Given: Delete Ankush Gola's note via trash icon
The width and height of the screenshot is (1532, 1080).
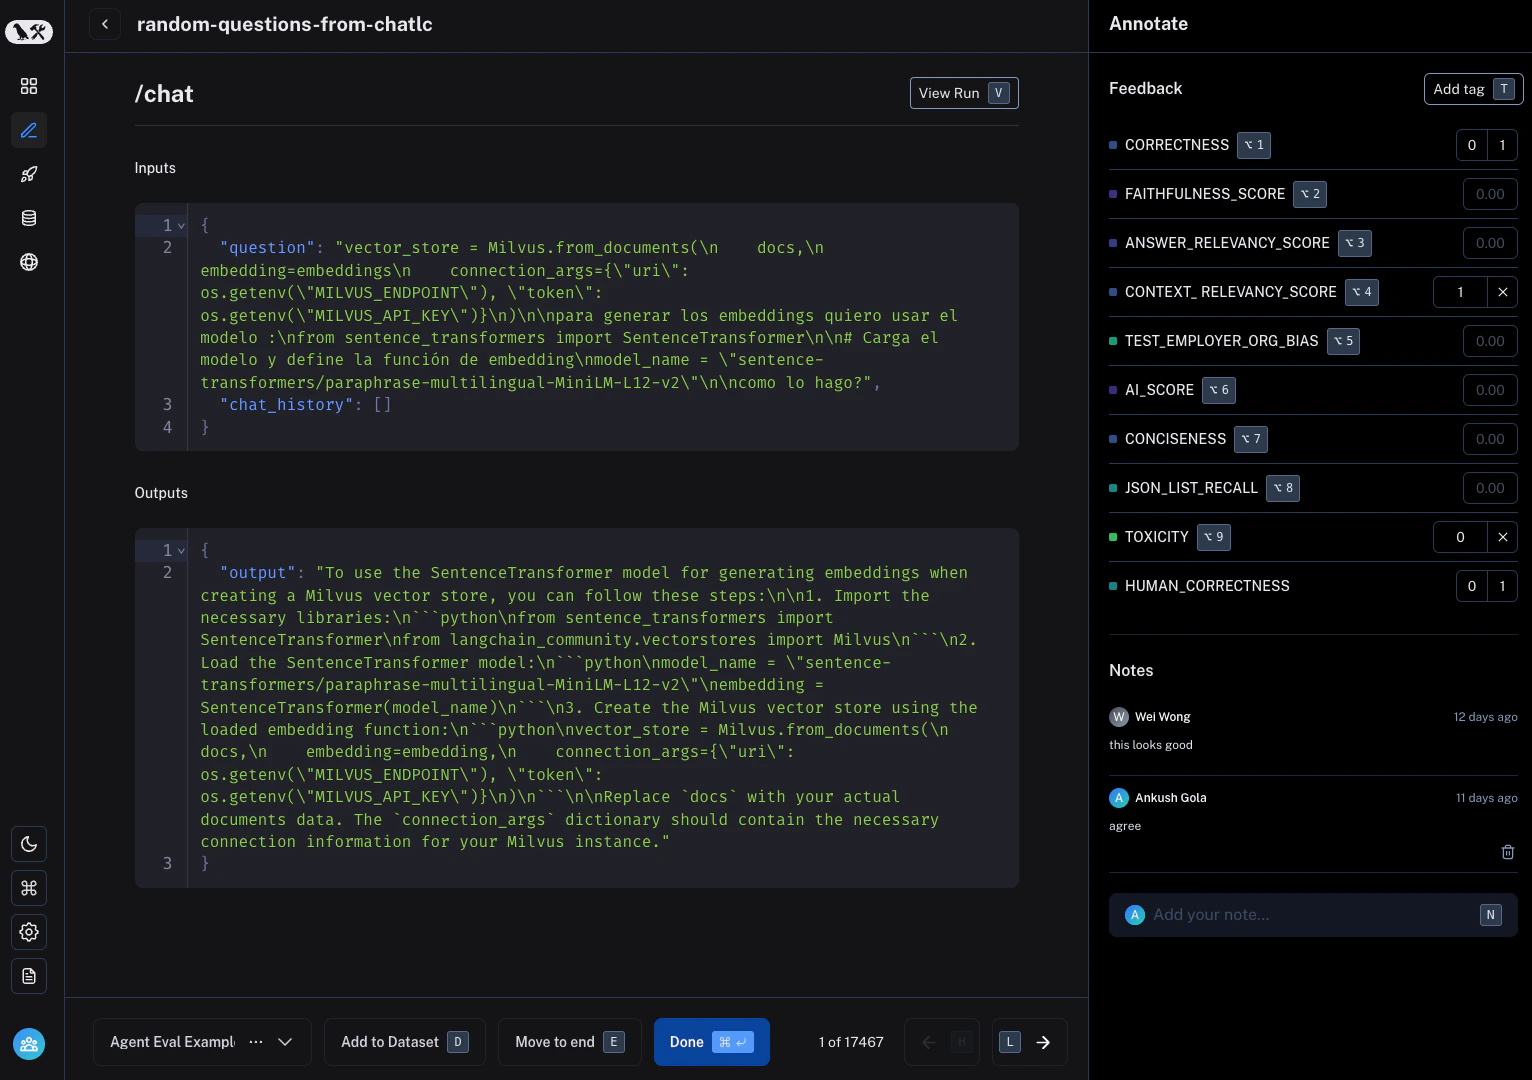Looking at the screenshot, I should click(x=1507, y=852).
